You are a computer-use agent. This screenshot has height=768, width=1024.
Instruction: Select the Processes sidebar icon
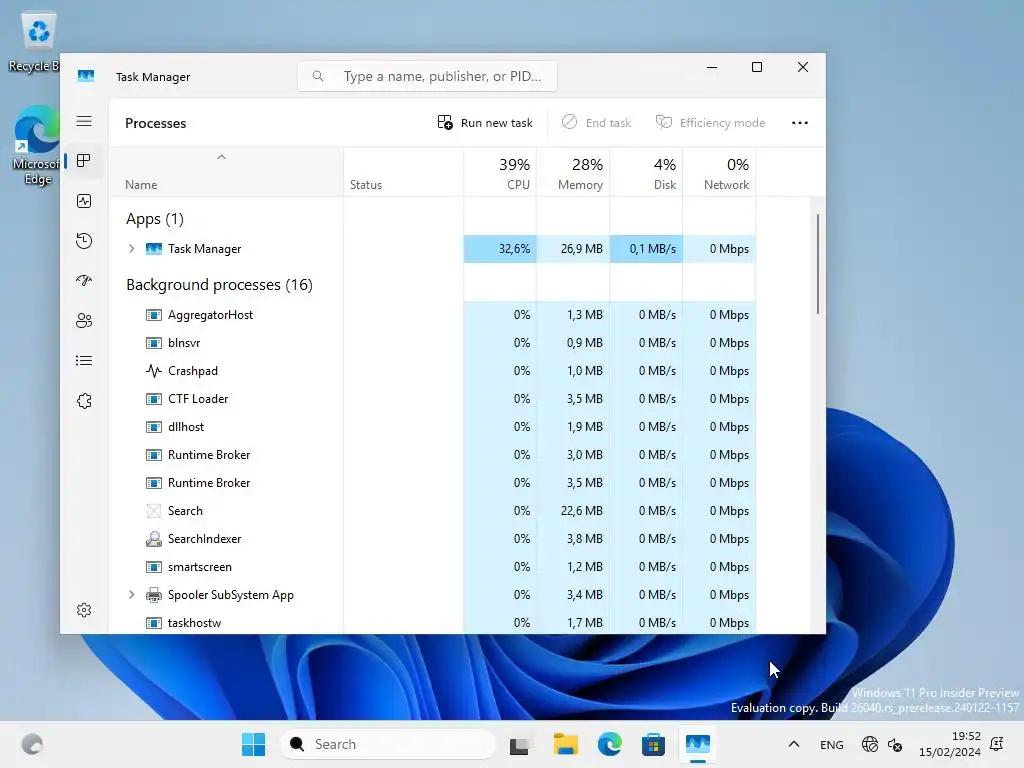pyautogui.click(x=84, y=161)
